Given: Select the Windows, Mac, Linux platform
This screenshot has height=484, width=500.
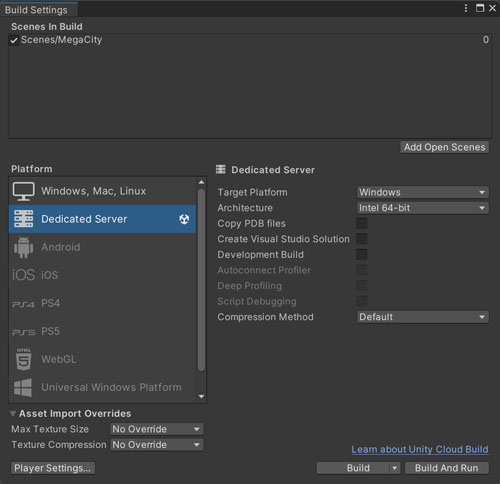Looking at the screenshot, I should click(102, 191).
